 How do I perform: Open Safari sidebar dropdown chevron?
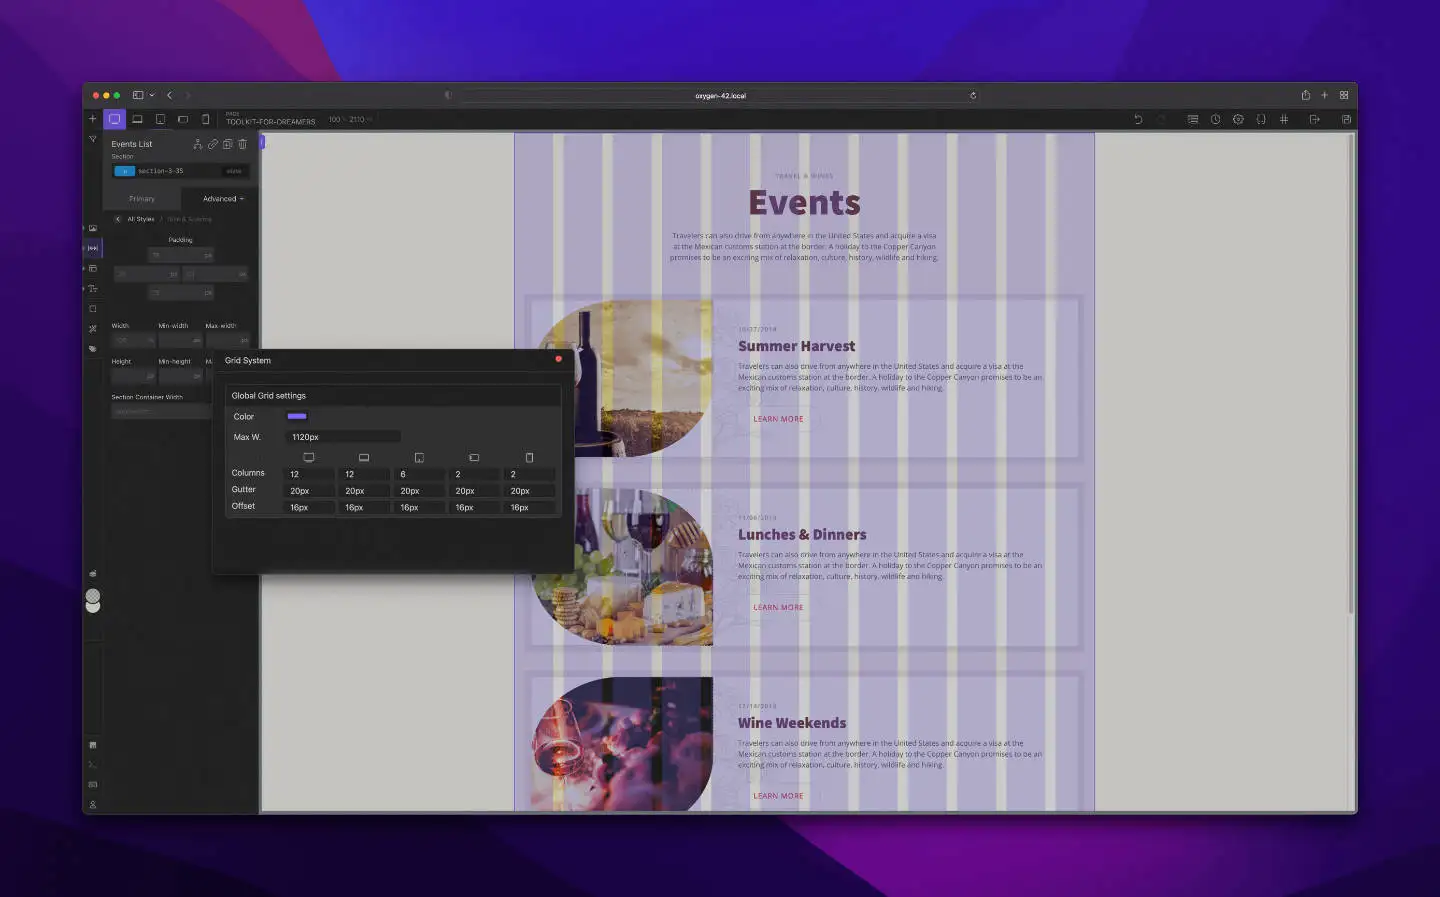pos(152,95)
